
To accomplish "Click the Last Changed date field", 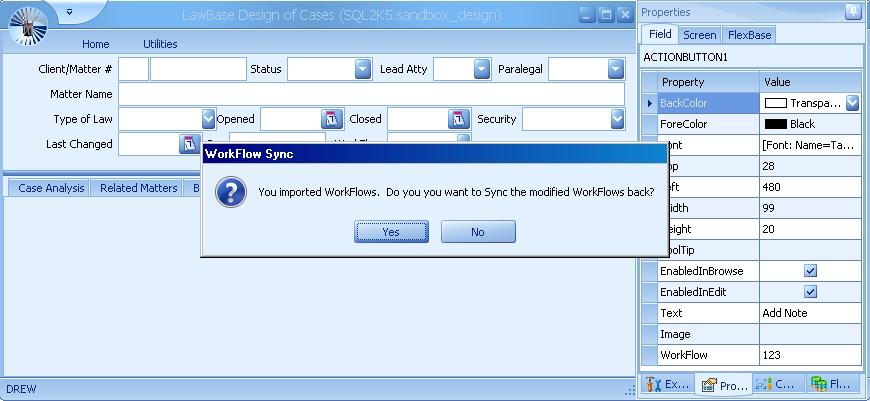I will point(149,144).
